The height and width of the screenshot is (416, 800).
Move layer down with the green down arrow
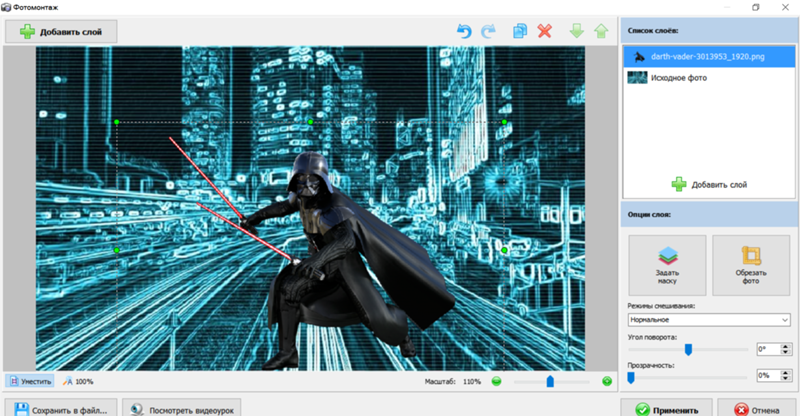[577, 31]
